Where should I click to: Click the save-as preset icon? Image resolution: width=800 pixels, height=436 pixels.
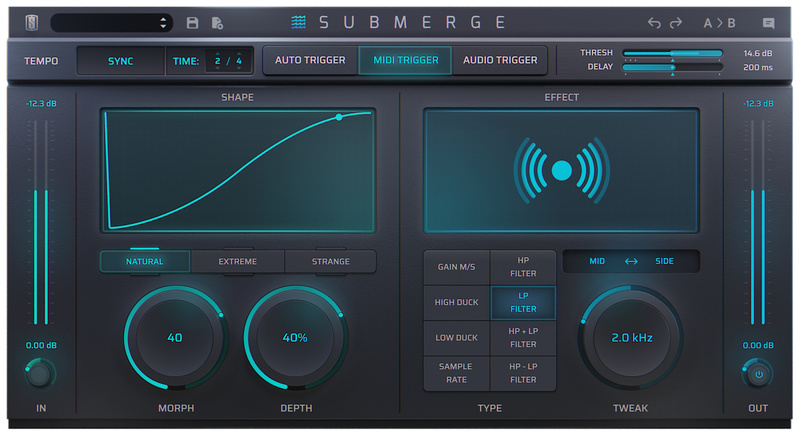(217, 23)
